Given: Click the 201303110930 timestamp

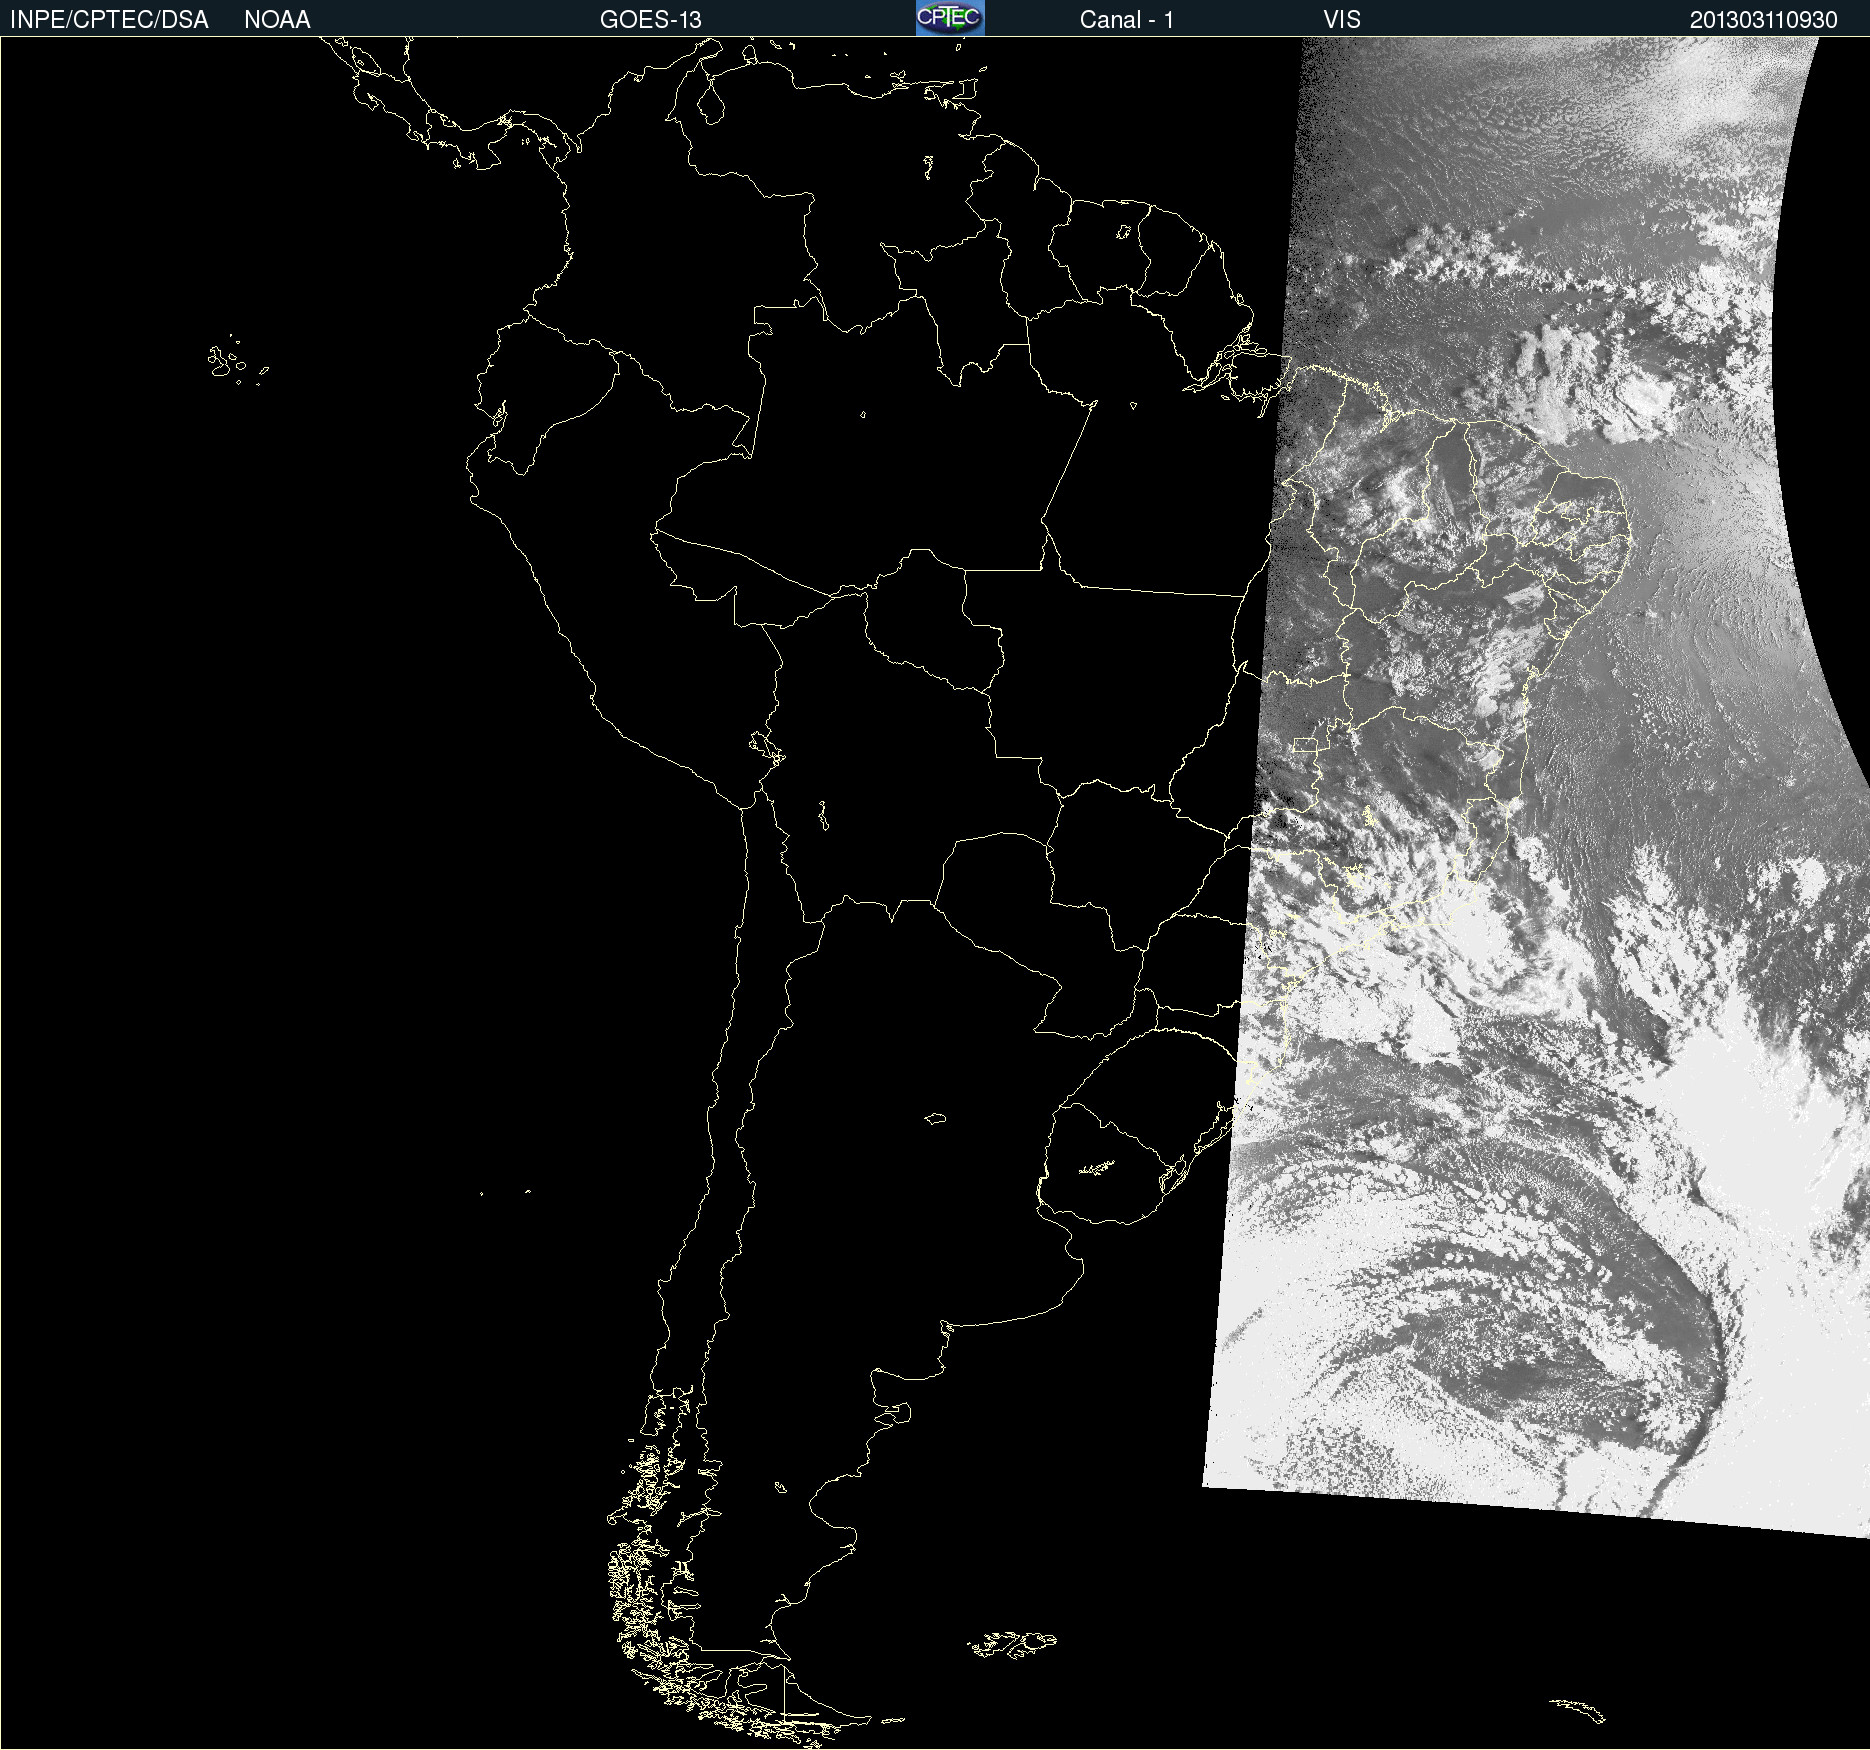Looking at the screenshot, I should pos(1763,20).
